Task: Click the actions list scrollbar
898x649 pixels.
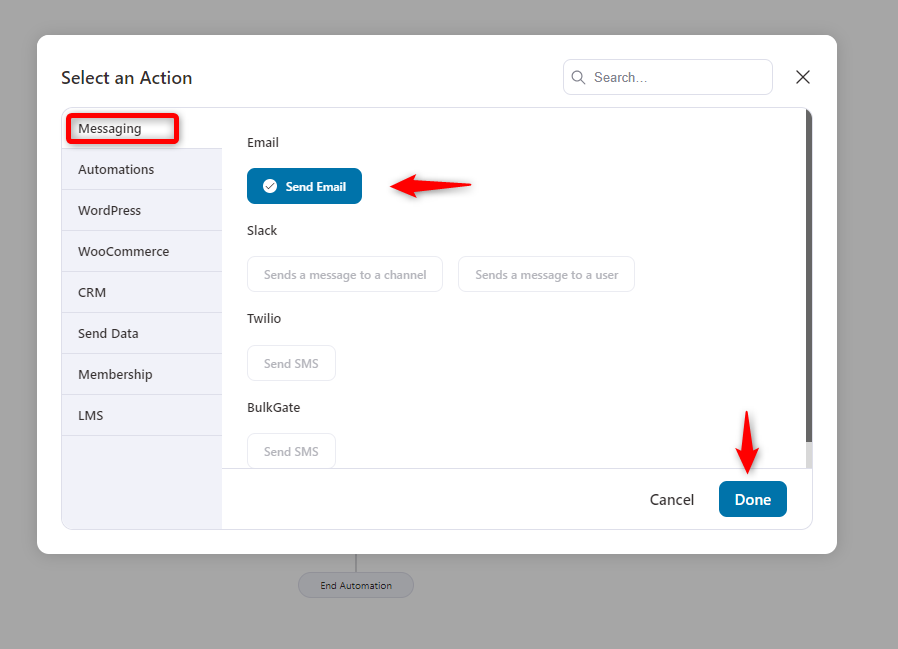Action: click(x=809, y=276)
